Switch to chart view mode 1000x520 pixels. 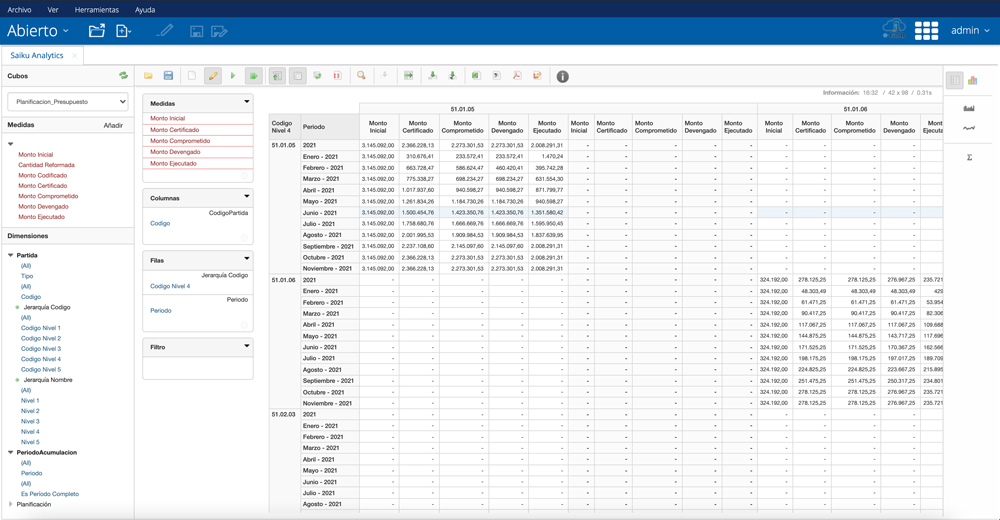click(972, 80)
